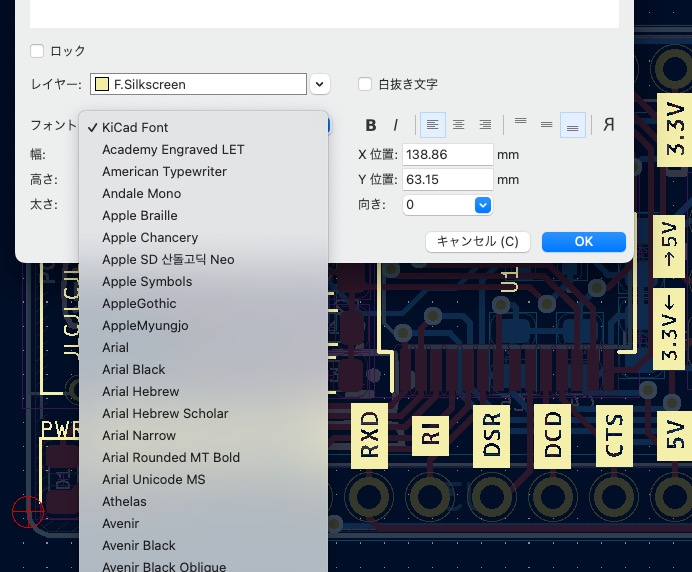Click the X 位置 input field
This screenshot has height=572, width=692.
click(447, 154)
